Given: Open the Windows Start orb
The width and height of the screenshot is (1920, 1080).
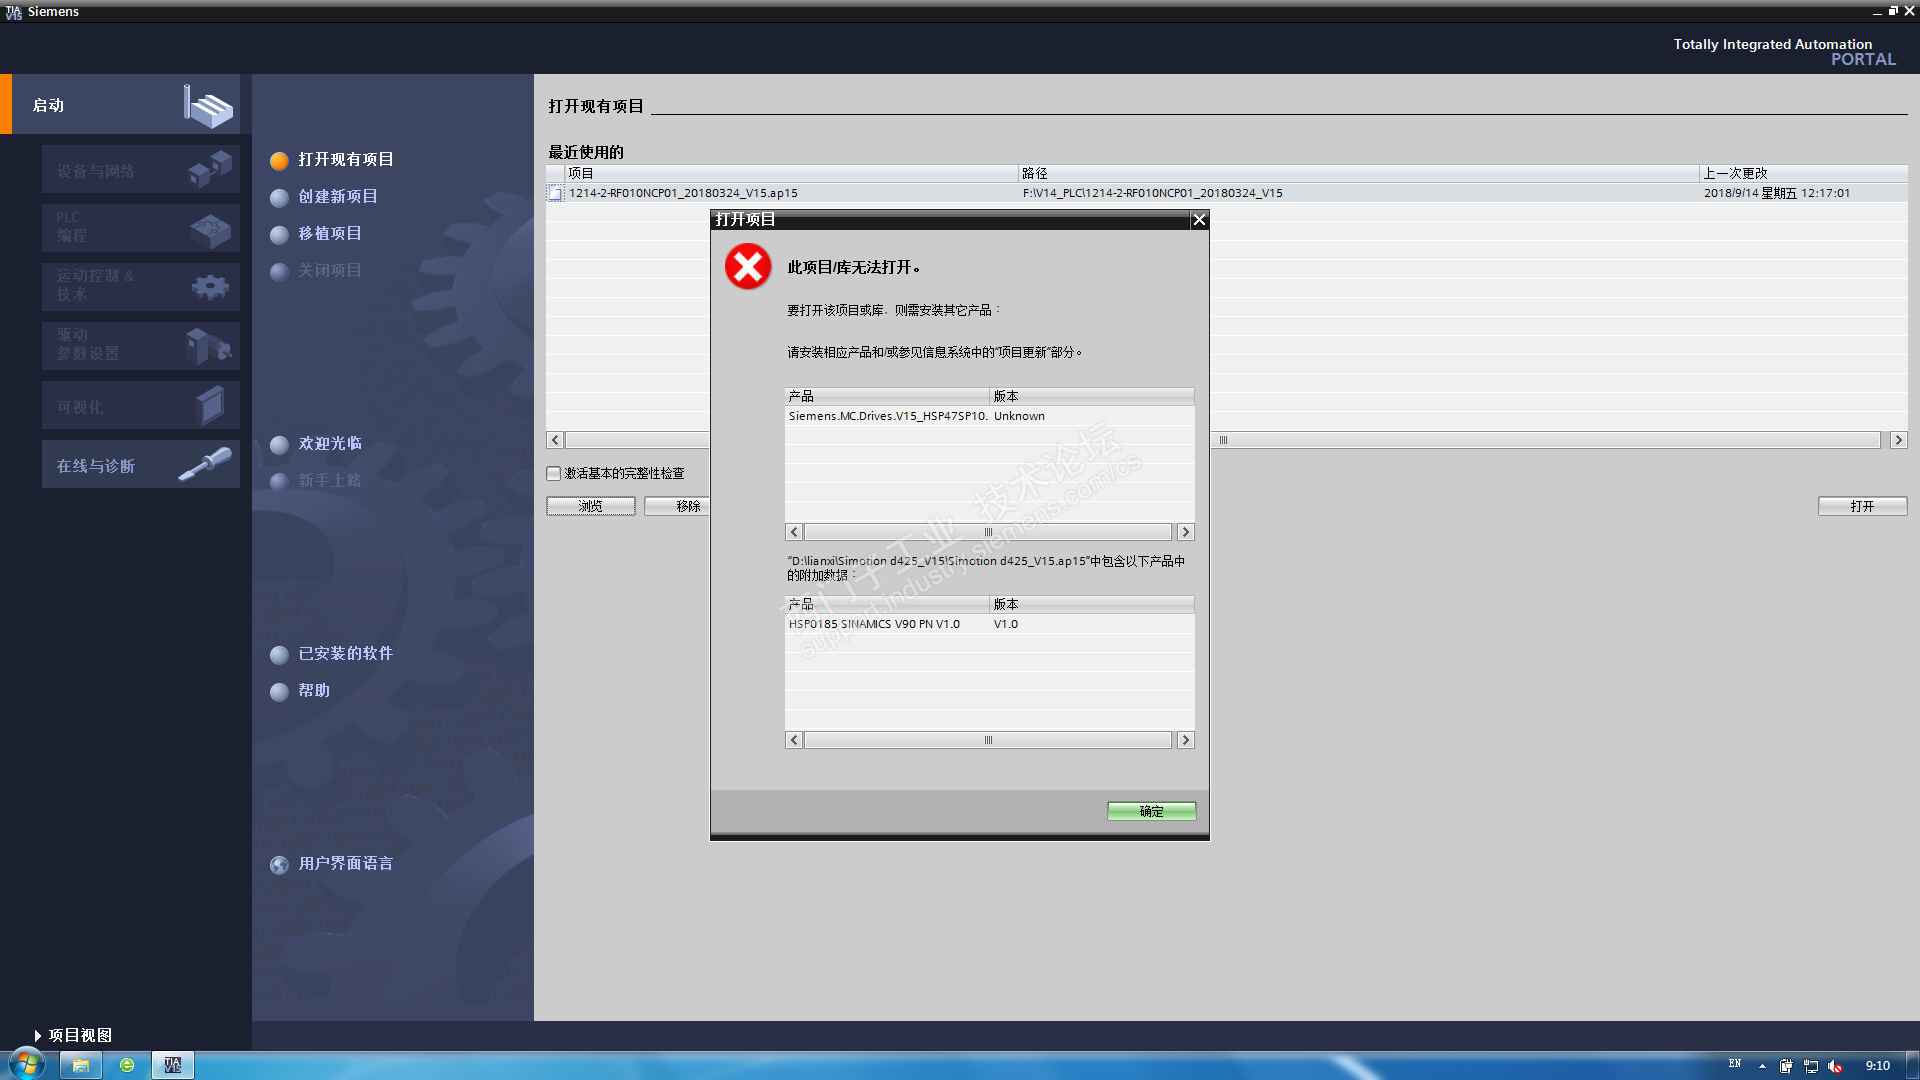Looking at the screenshot, I should (x=27, y=1064).
